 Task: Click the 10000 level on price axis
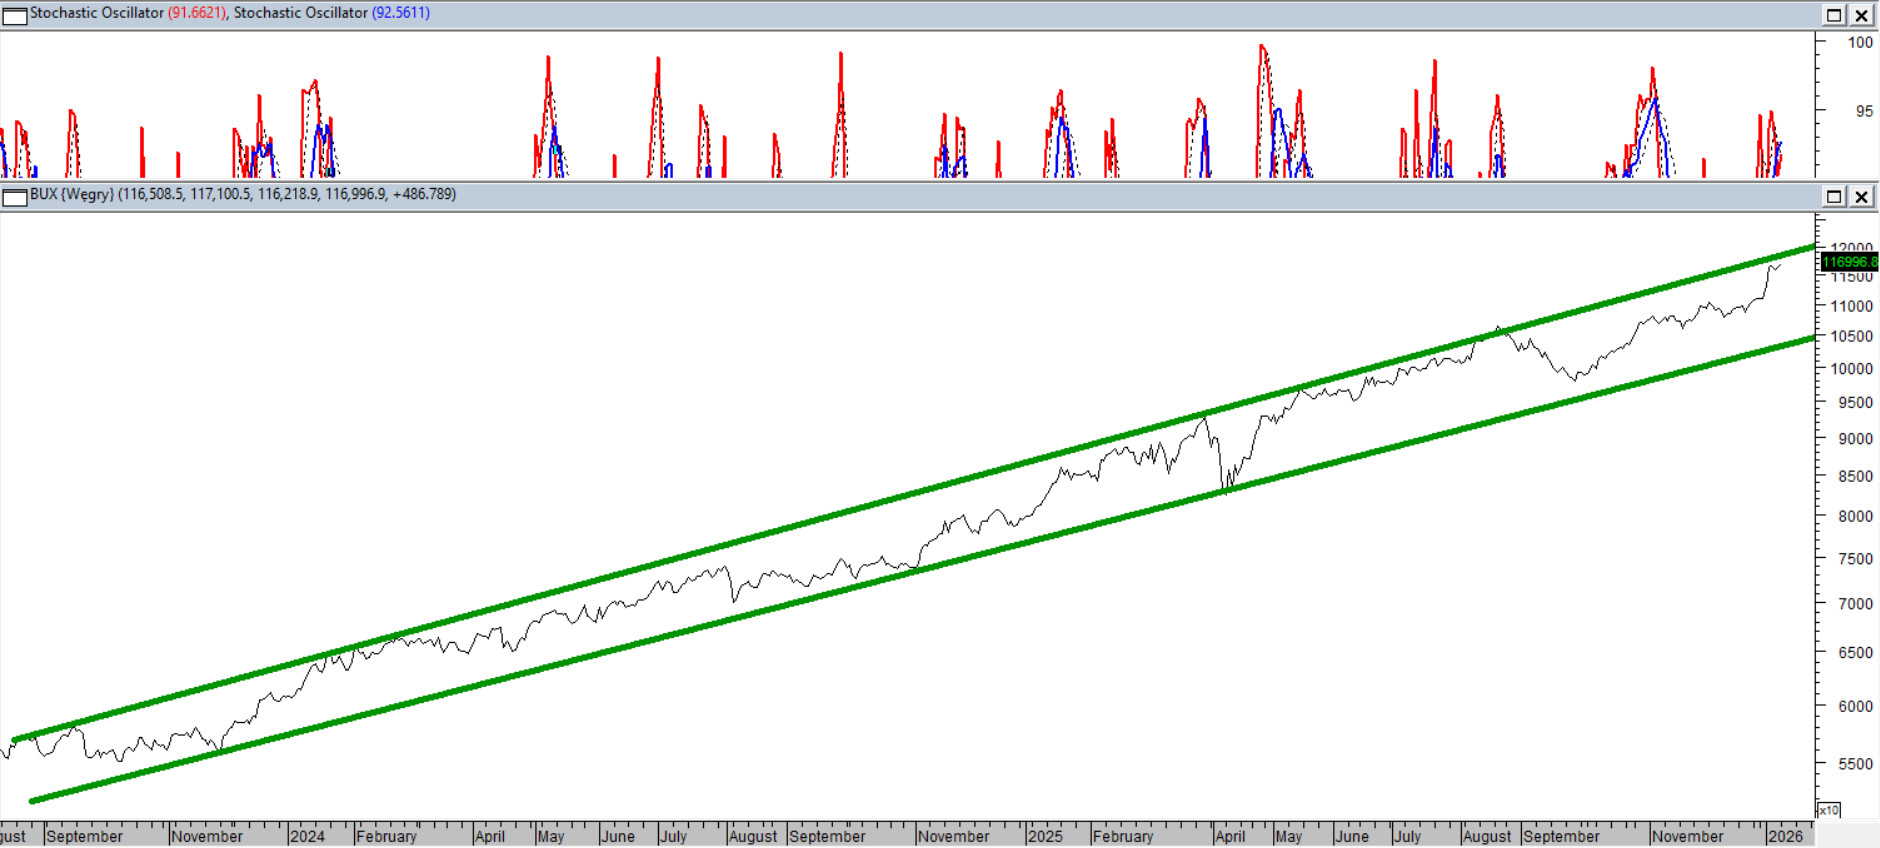(1851, 369)
